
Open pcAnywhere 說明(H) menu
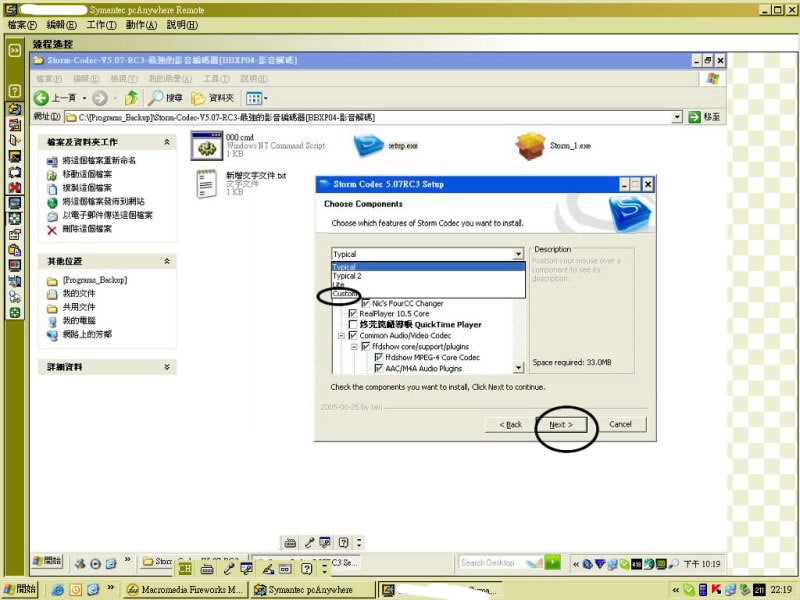tap(182, 25)
